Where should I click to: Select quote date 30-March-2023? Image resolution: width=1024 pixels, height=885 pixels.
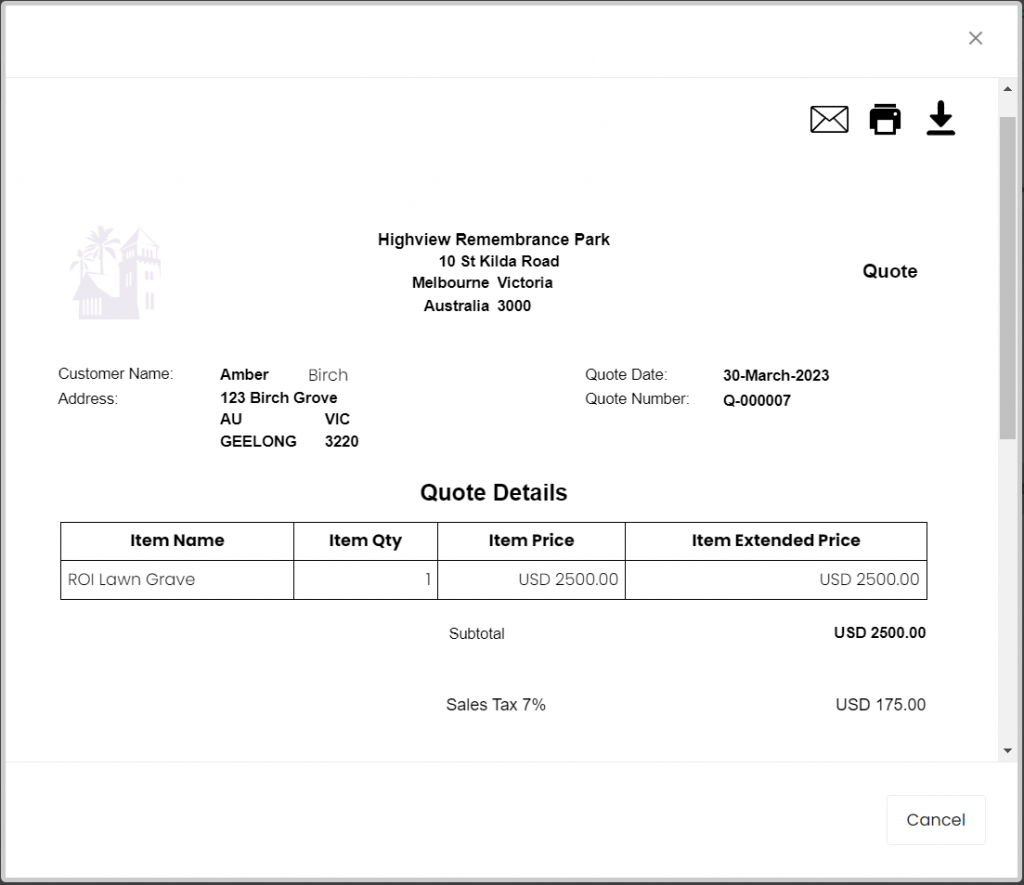pos(776,376)
